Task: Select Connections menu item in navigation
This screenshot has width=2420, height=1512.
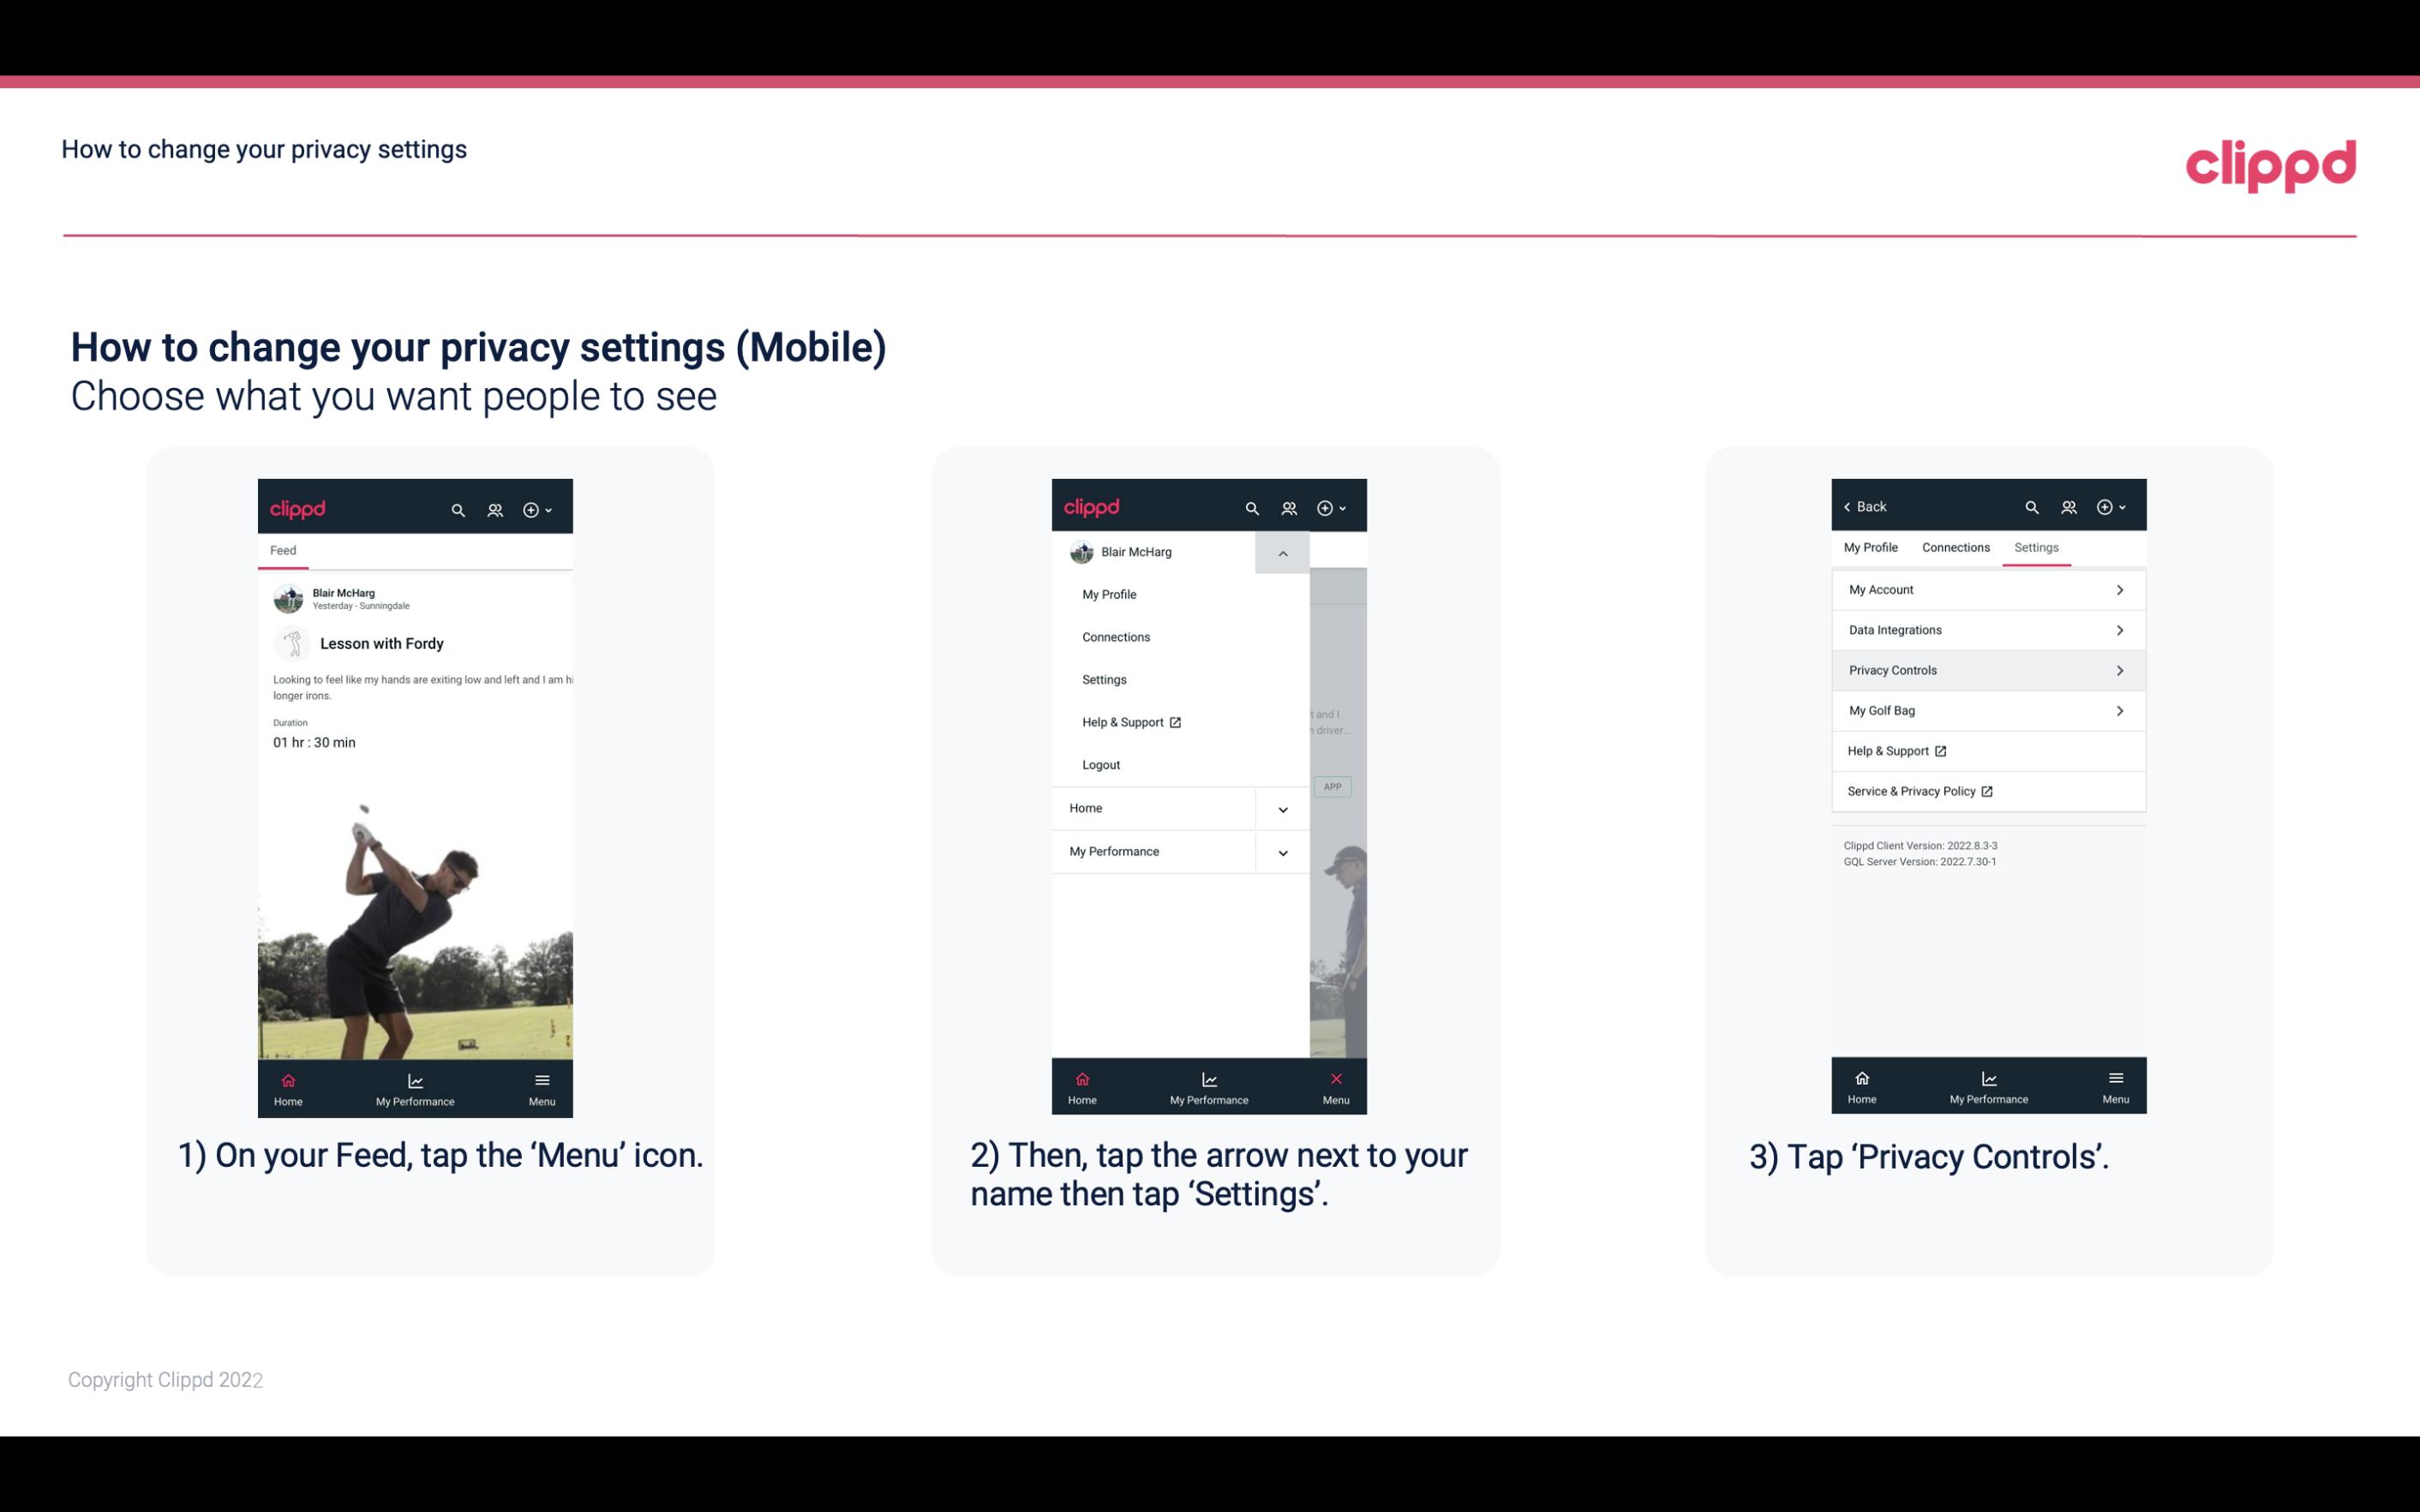Action: 1115,637
